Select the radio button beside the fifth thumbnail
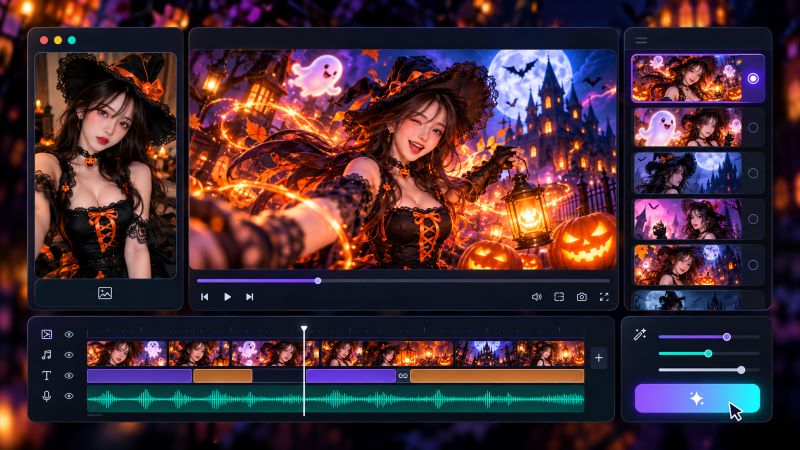This screenshot has width=800, height=450. (753, 265)
